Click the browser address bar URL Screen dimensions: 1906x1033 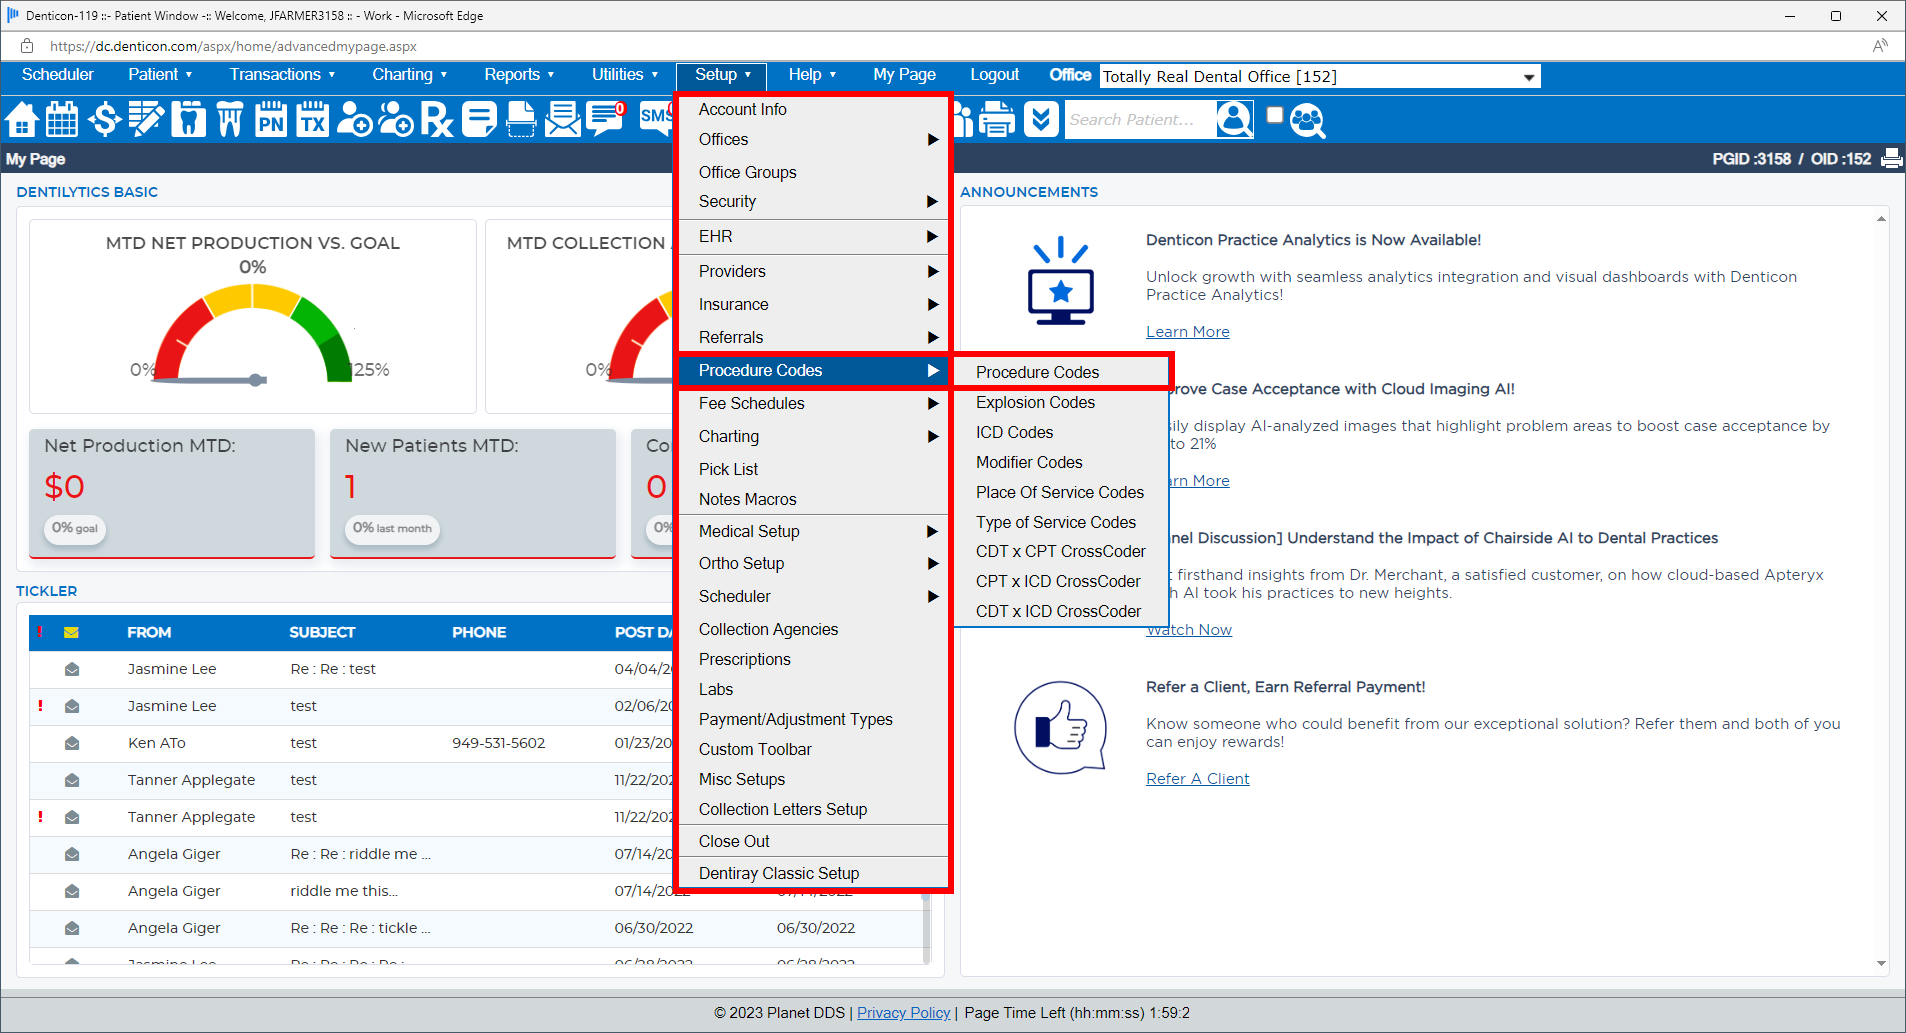pyautogui.click(x=233, y=46)
